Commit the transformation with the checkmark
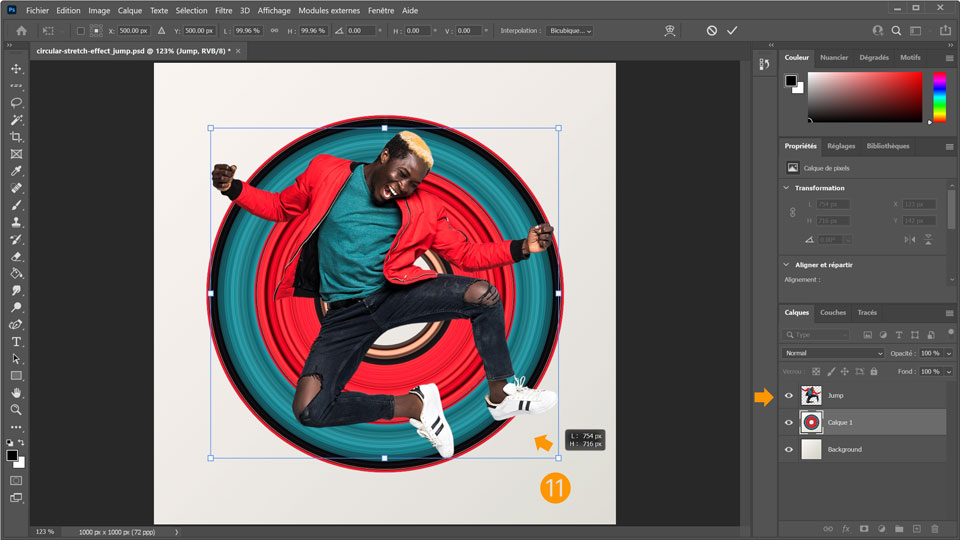960x540 pixels. coord(732,31)
